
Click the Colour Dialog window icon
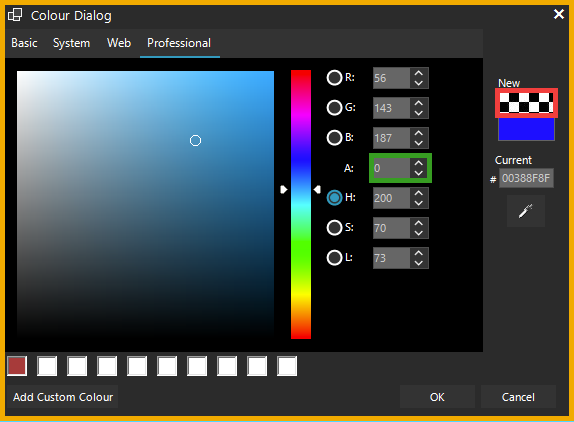click(x=15, y=15)
